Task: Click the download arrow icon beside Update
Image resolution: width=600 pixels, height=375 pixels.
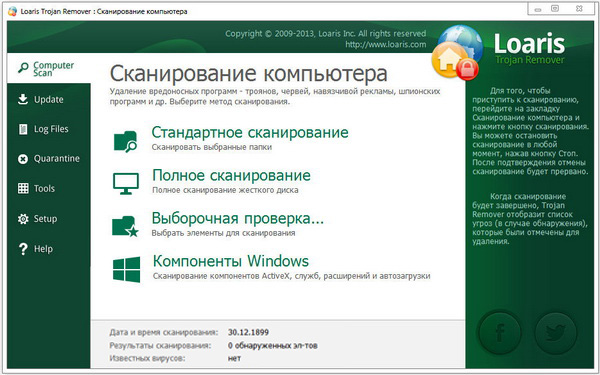Action: (23, 99)
